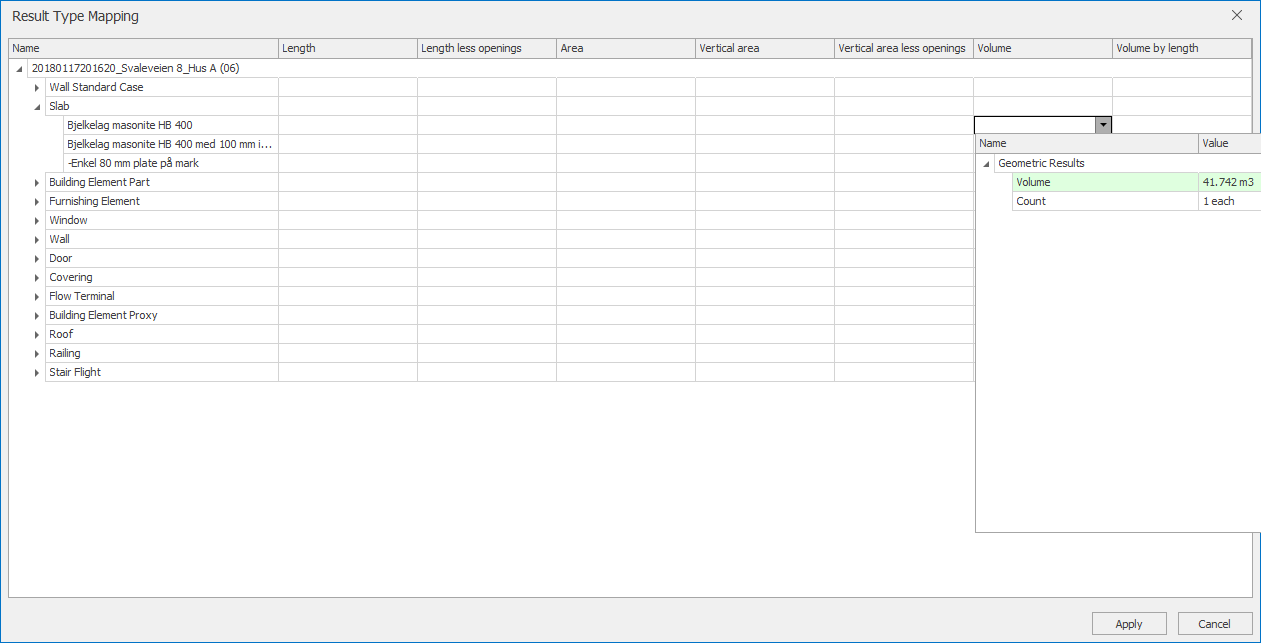Collapse the Slab tree node

tap(37, 107)
